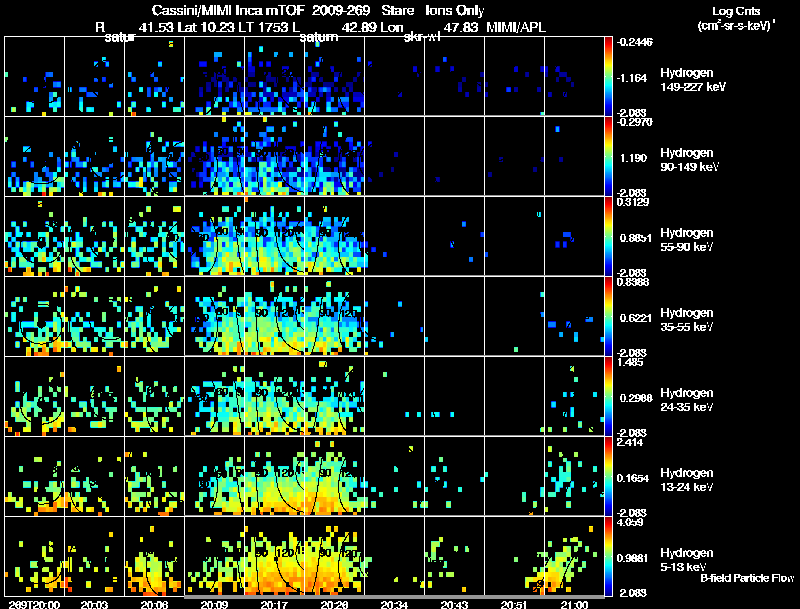Screen dimensions: 800x609
Task: Open the Hydrogen 5-13 keV panel at 21:00
Action: [574, 556]
